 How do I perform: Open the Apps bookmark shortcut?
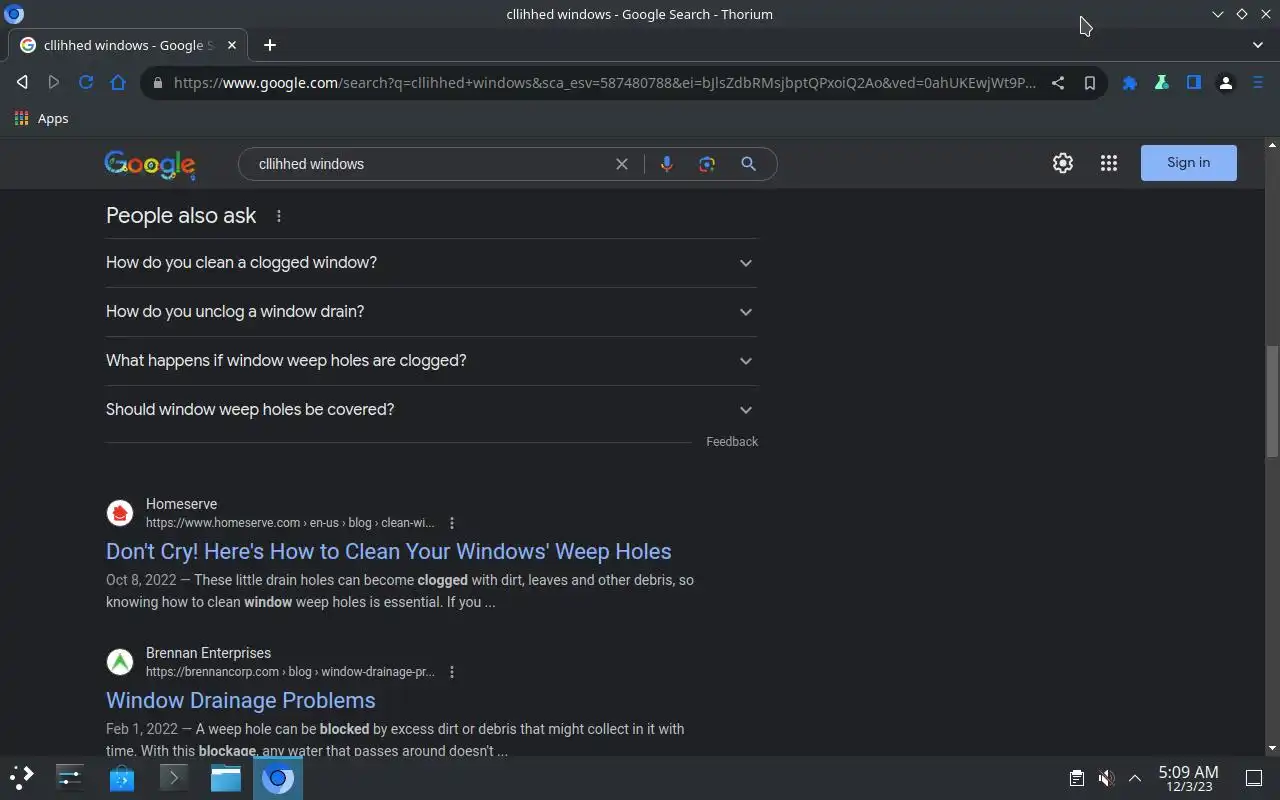[42, 118]
